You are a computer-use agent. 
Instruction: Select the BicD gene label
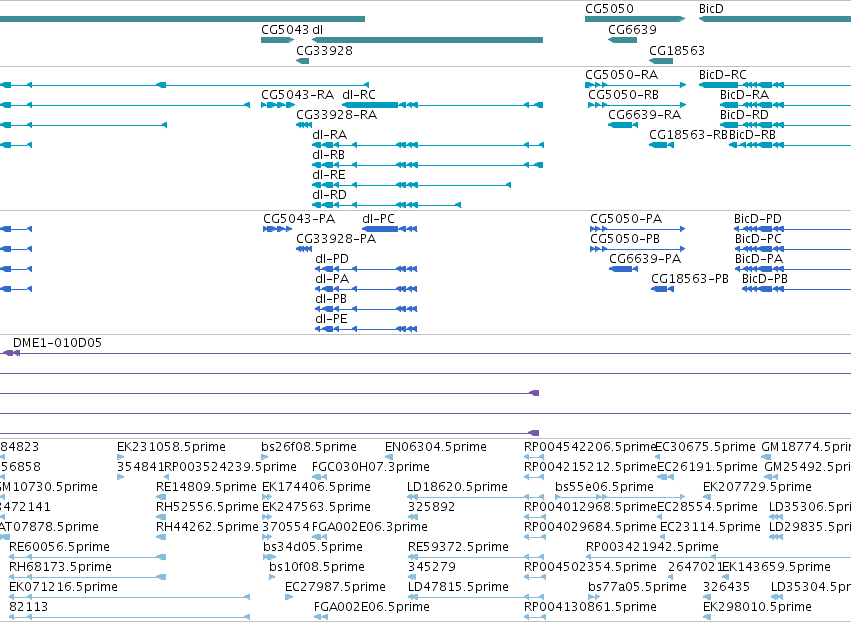pyautogui.click(x=711, y=9)
